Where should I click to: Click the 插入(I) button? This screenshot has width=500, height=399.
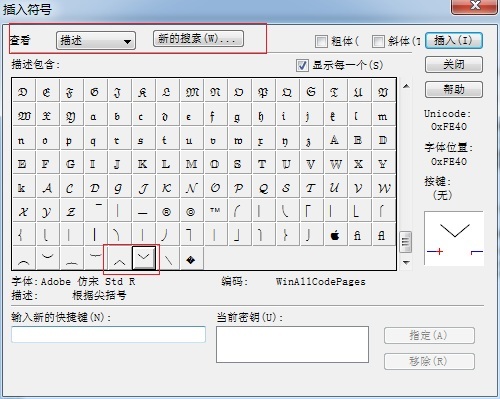454,41
